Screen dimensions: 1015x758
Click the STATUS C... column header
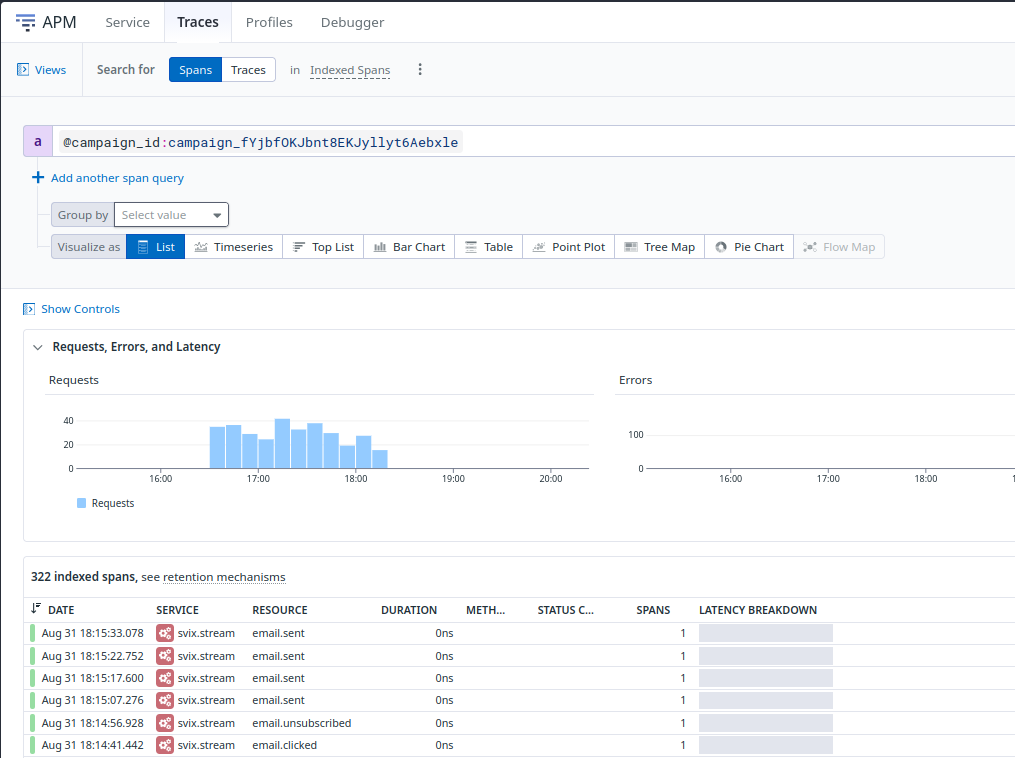(565, 610)
